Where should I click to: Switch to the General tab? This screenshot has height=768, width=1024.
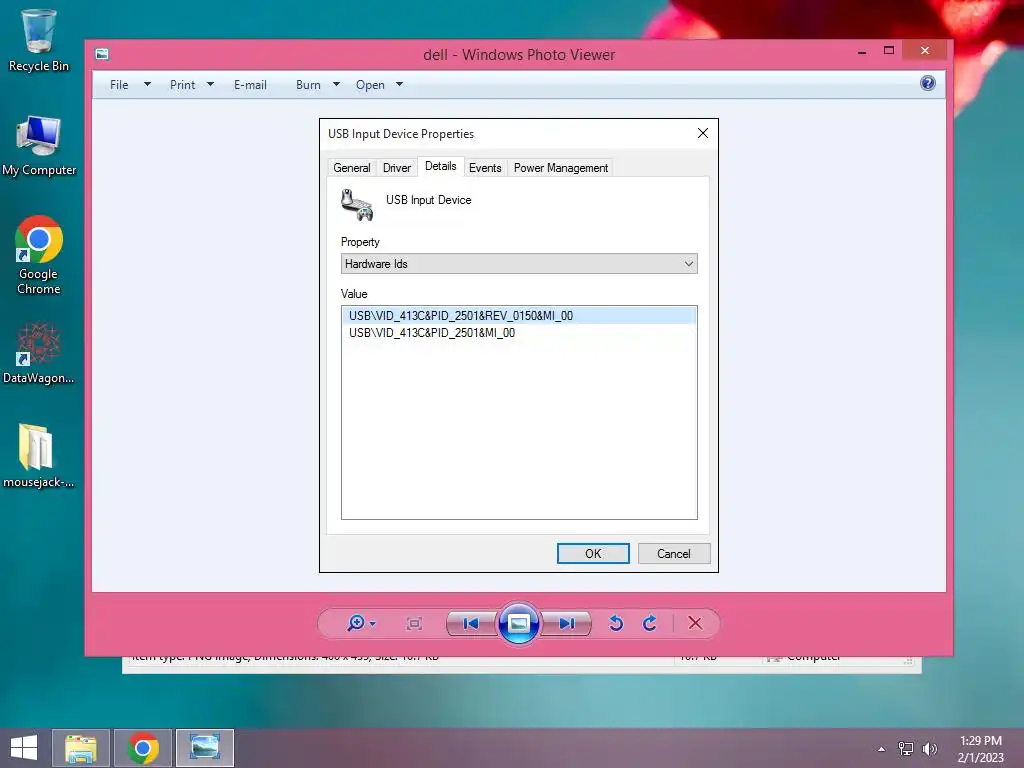[351, 168]
